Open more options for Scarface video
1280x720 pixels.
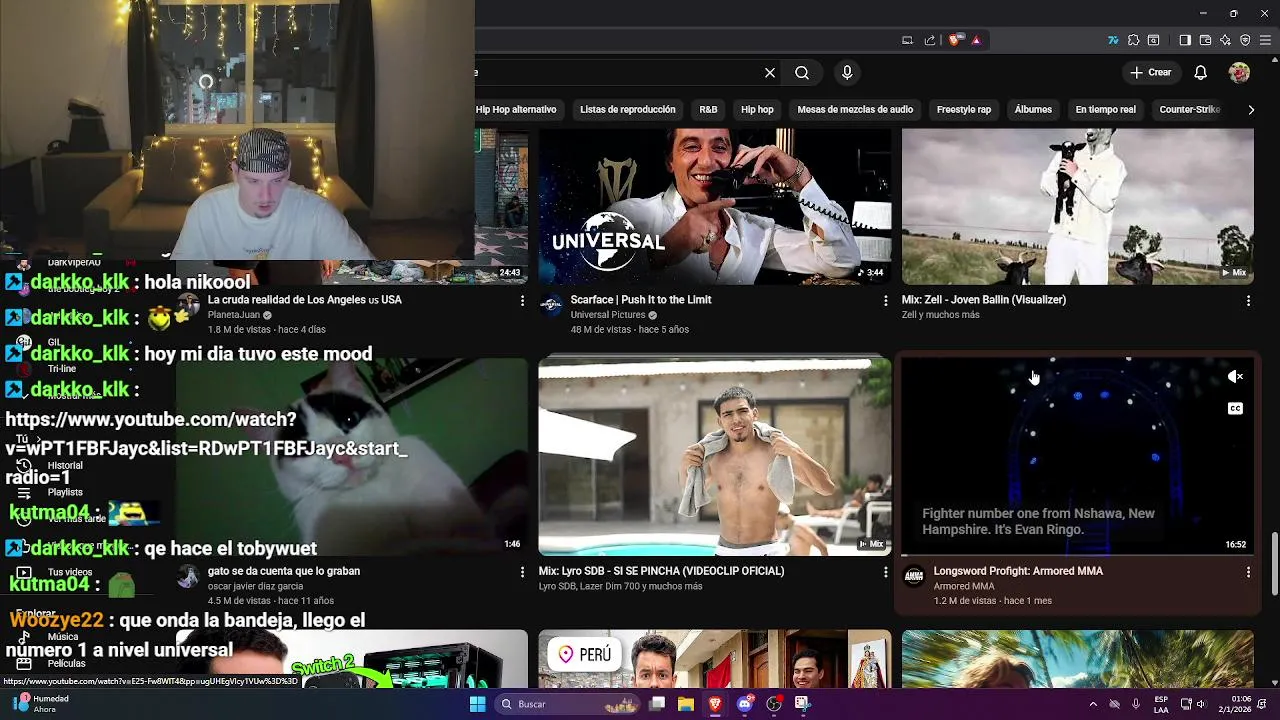[x=885, y=300]
